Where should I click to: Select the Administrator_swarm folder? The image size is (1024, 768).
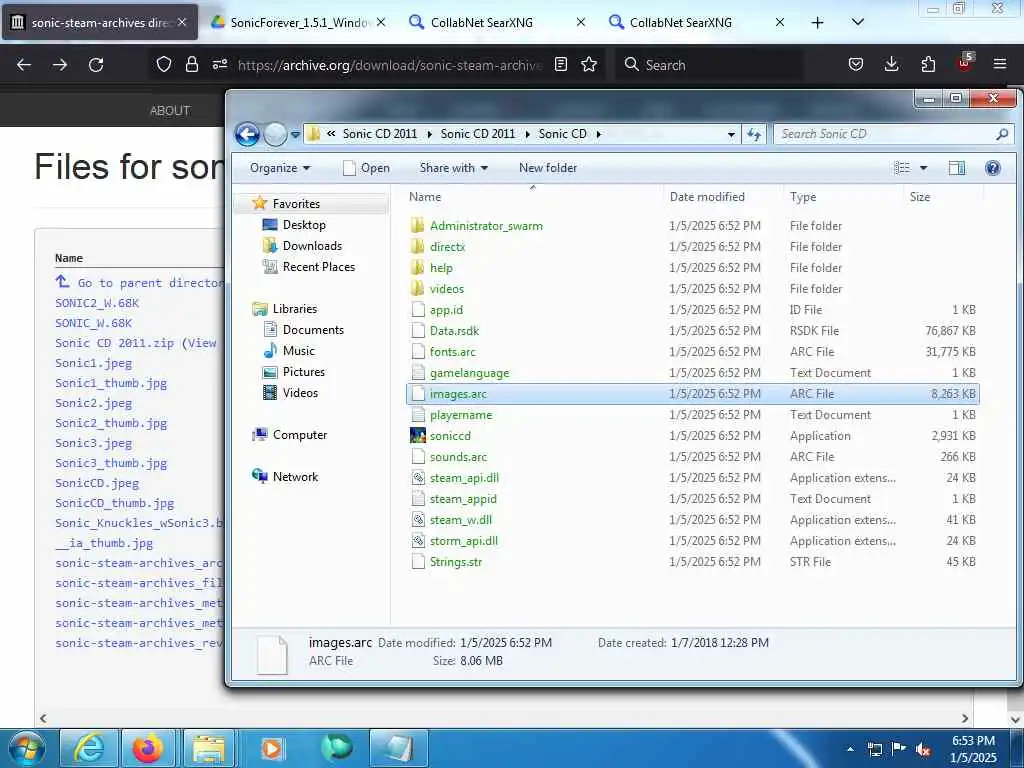[x=486, y=226]
